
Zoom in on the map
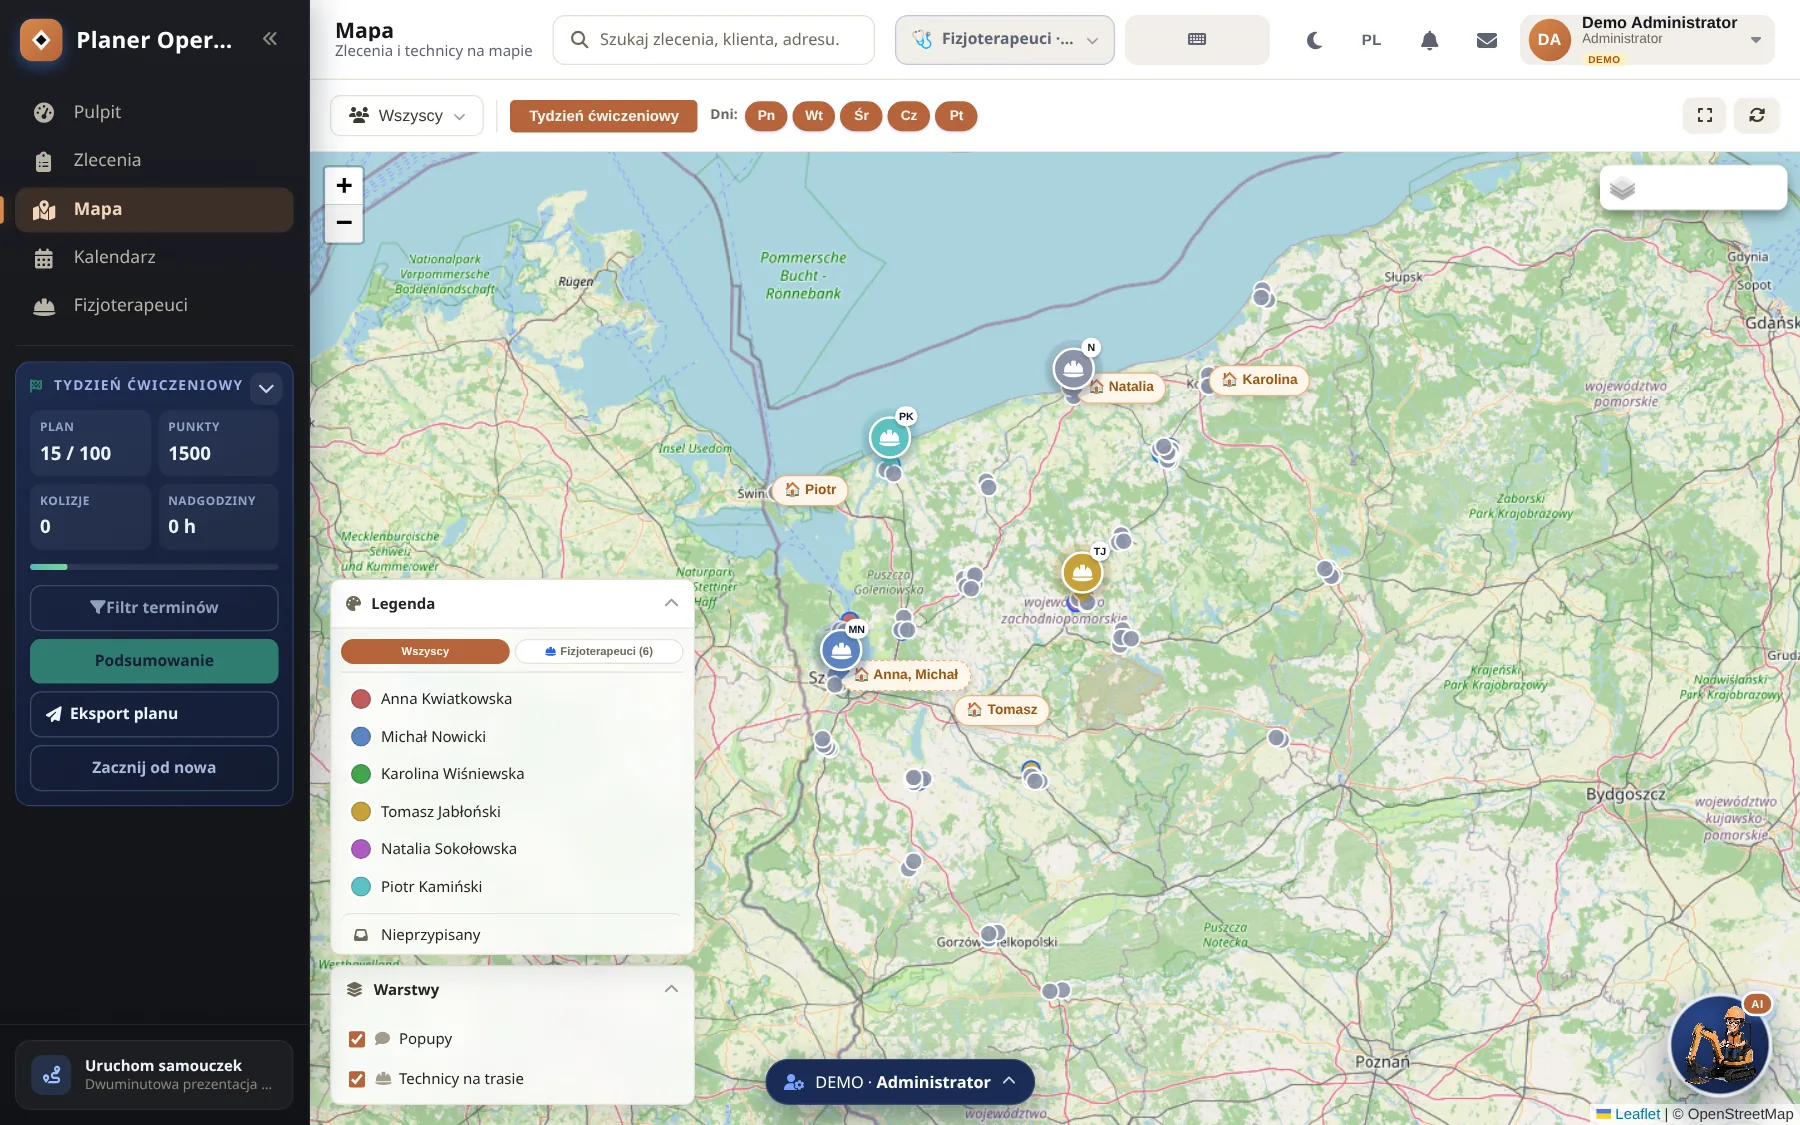pyautogui.click(x=344, y=185)
